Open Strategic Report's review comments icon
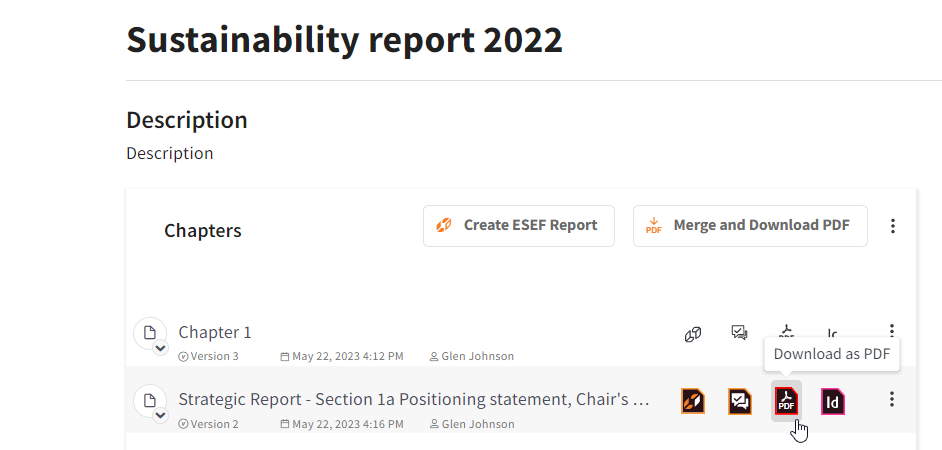Screen dimensions: 942x450 (740, 401)
